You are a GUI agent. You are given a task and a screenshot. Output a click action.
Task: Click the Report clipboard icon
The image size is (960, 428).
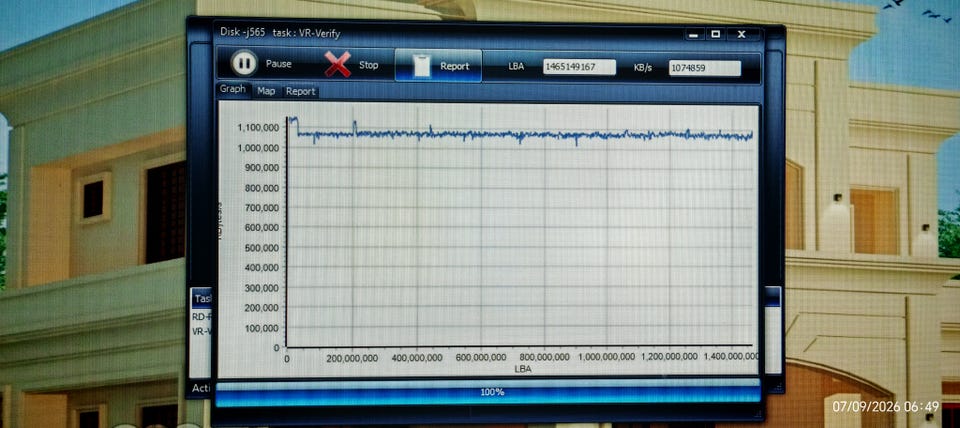(422, 66)
